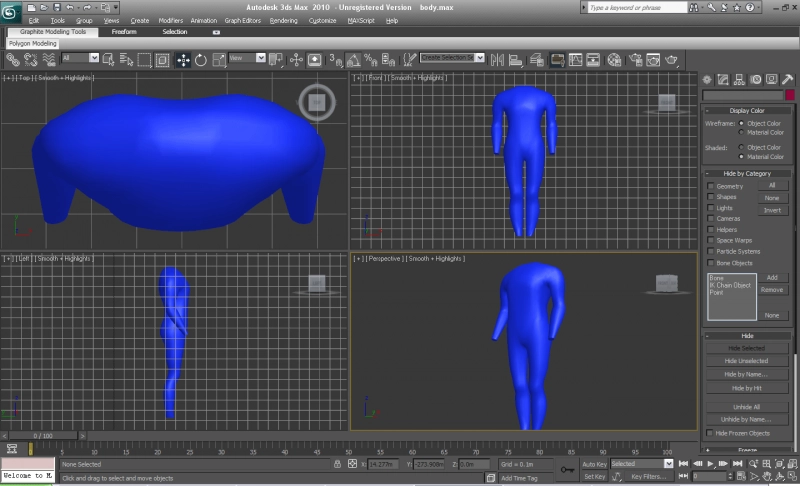Screen dimensions: 800x486
Task: Open the Motion command panel
Action: click(x=755, y=78)
